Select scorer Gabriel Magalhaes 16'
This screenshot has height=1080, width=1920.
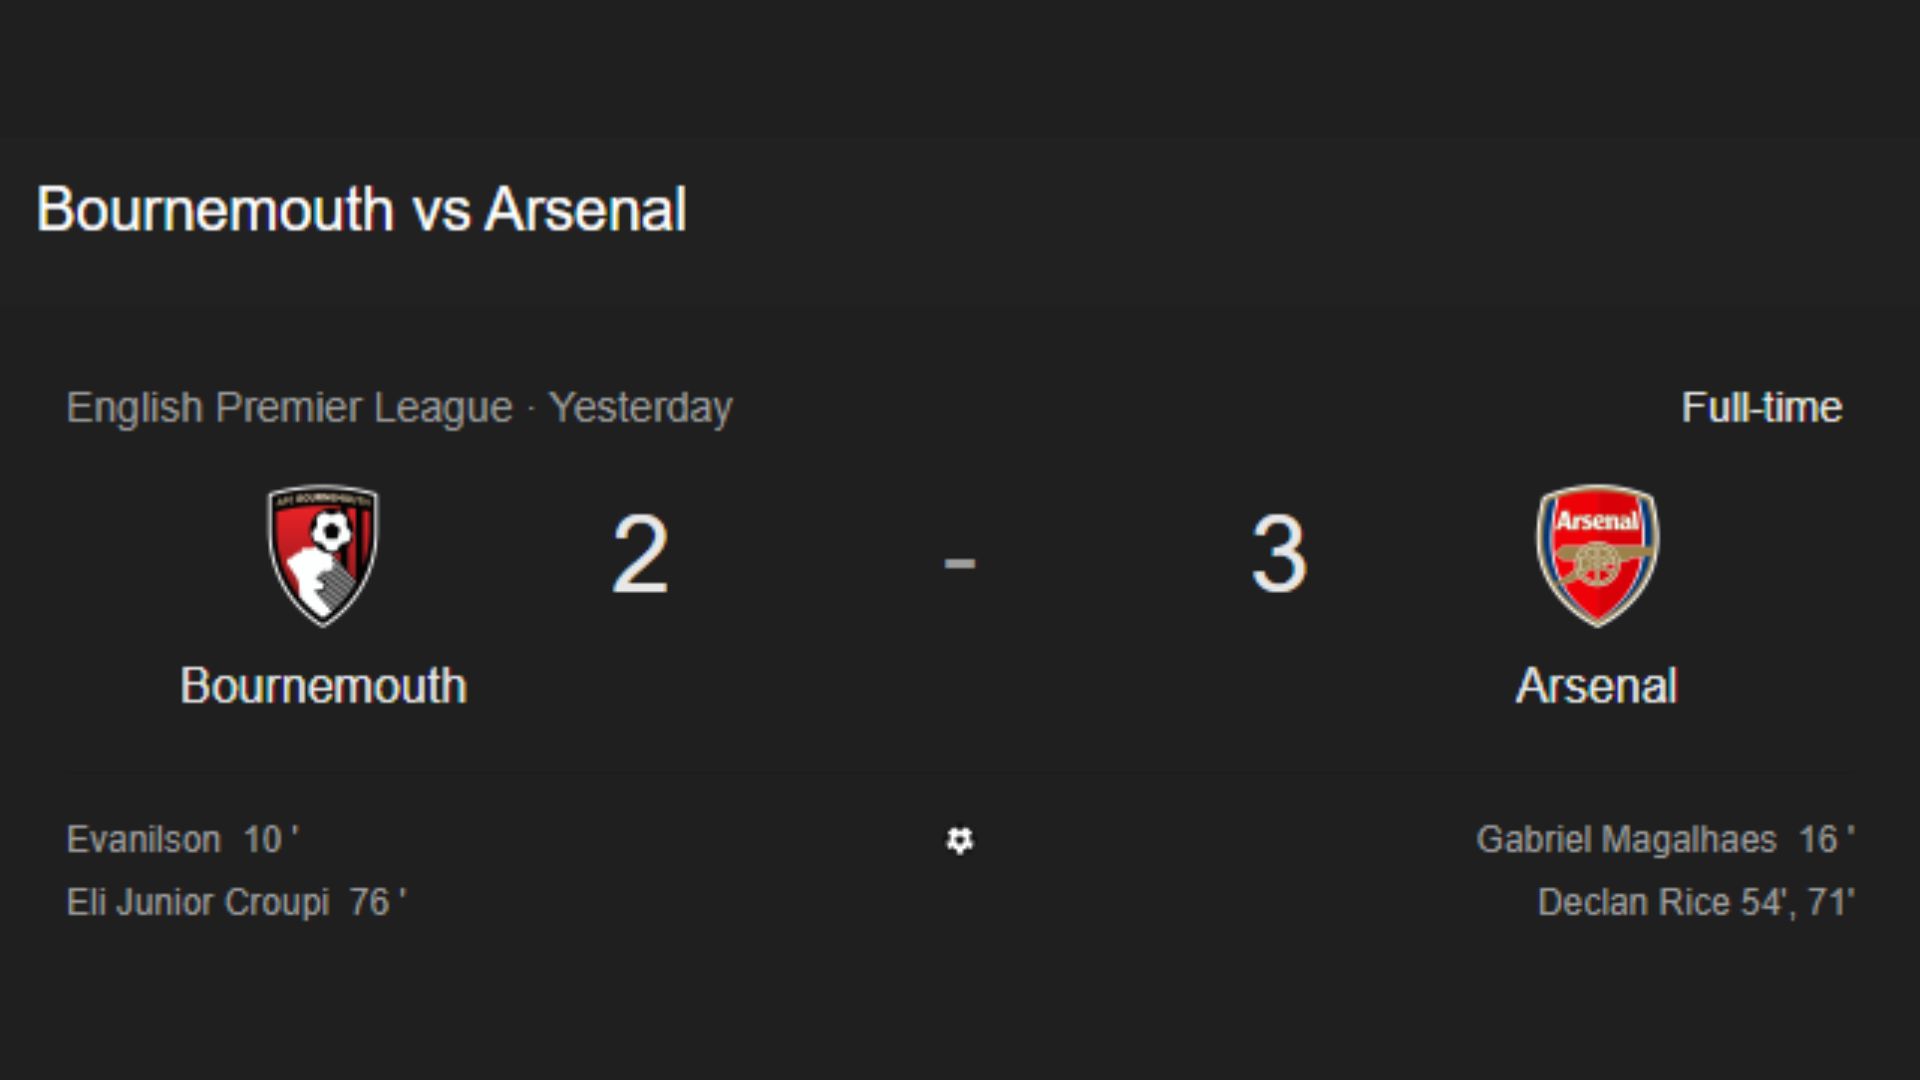point(1666,840)
